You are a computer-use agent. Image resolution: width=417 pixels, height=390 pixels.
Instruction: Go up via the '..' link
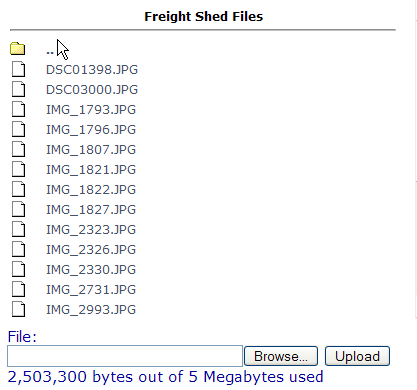pyautogui.click(x=50, y=52)
